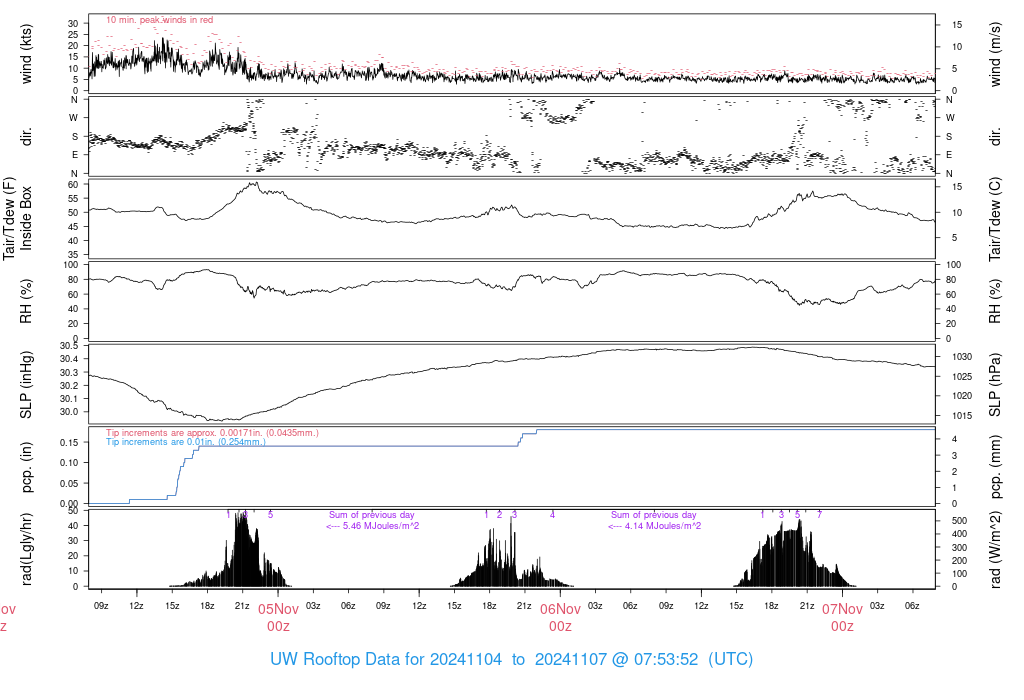Click the blue 'Tip increments are 0.01in.' note
The image size is (1024, 700).
click(x=185, y=442)
